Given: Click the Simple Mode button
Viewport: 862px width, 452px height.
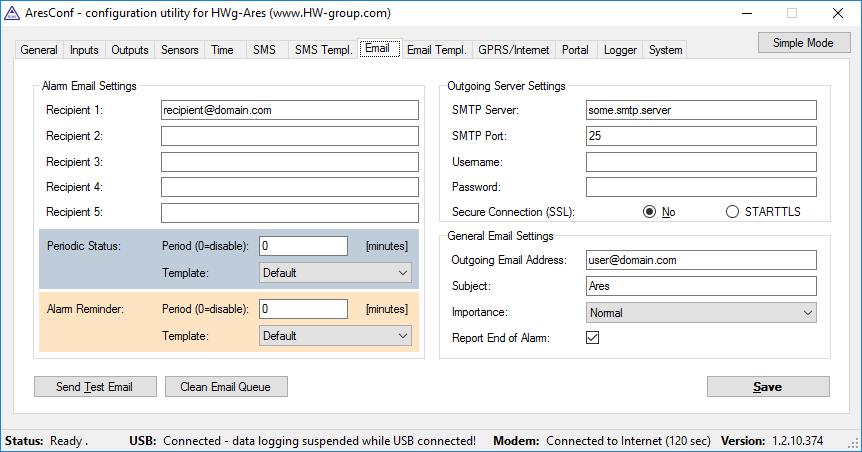Looking at the screenshot, I should point(804,43).
